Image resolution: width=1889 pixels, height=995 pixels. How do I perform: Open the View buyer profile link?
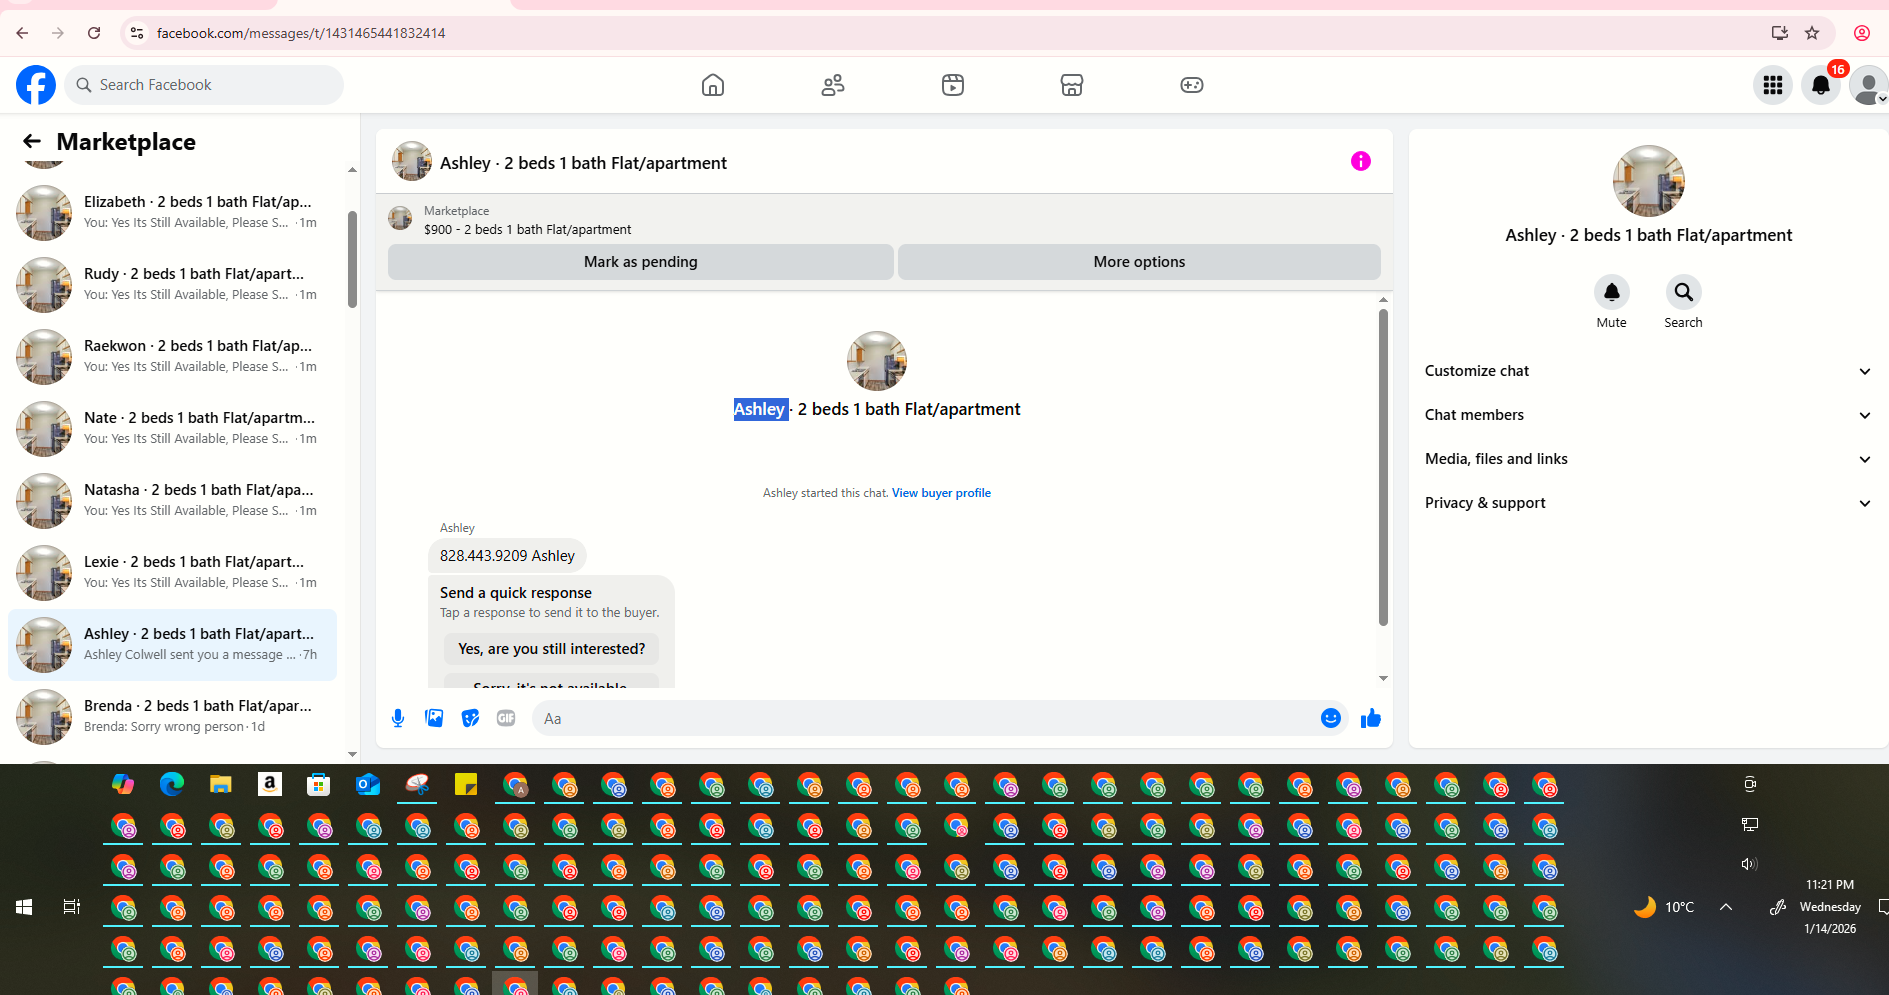click(941, 493)
